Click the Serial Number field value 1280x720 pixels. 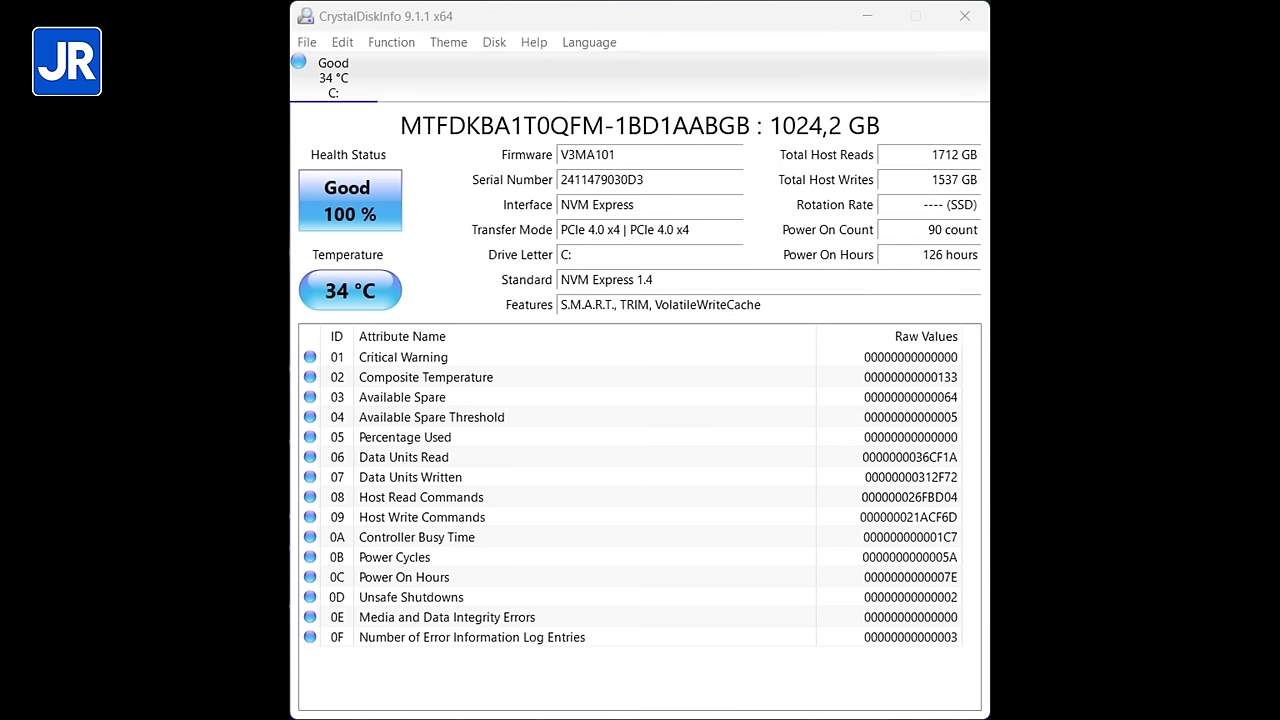click(x=650, y=180)
